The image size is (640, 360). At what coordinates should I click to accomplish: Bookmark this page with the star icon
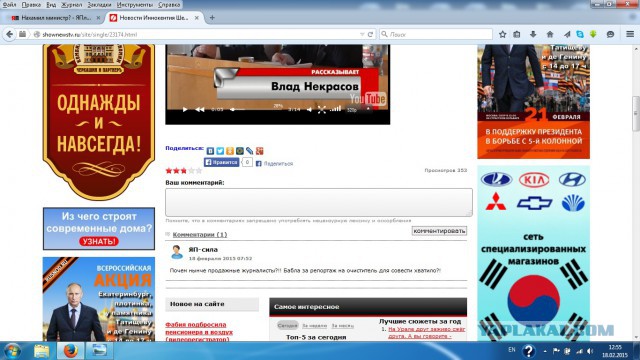502,34
